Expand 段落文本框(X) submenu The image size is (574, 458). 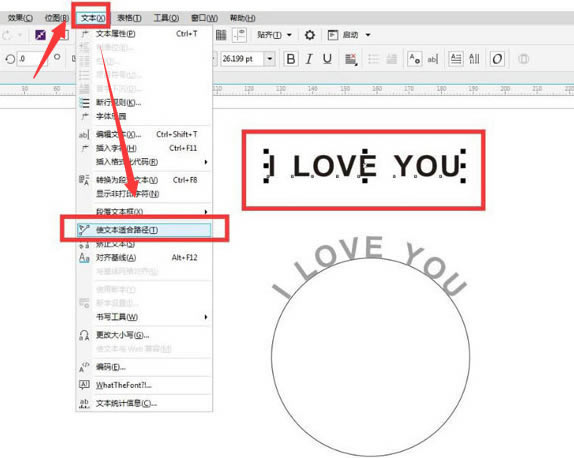coord(144,212)
